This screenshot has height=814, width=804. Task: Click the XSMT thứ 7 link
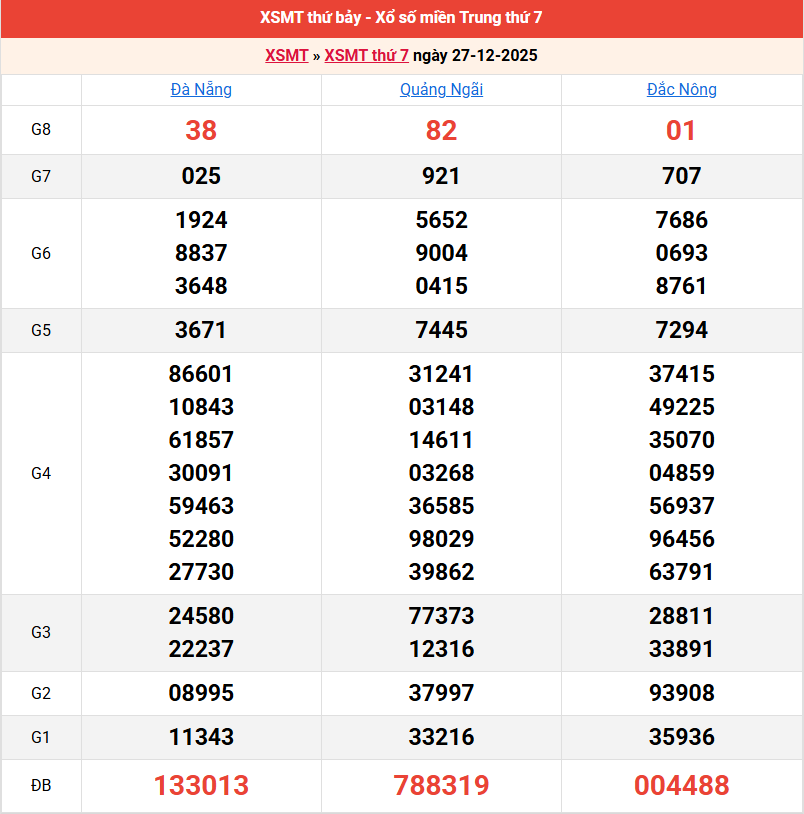pos(367,56)
